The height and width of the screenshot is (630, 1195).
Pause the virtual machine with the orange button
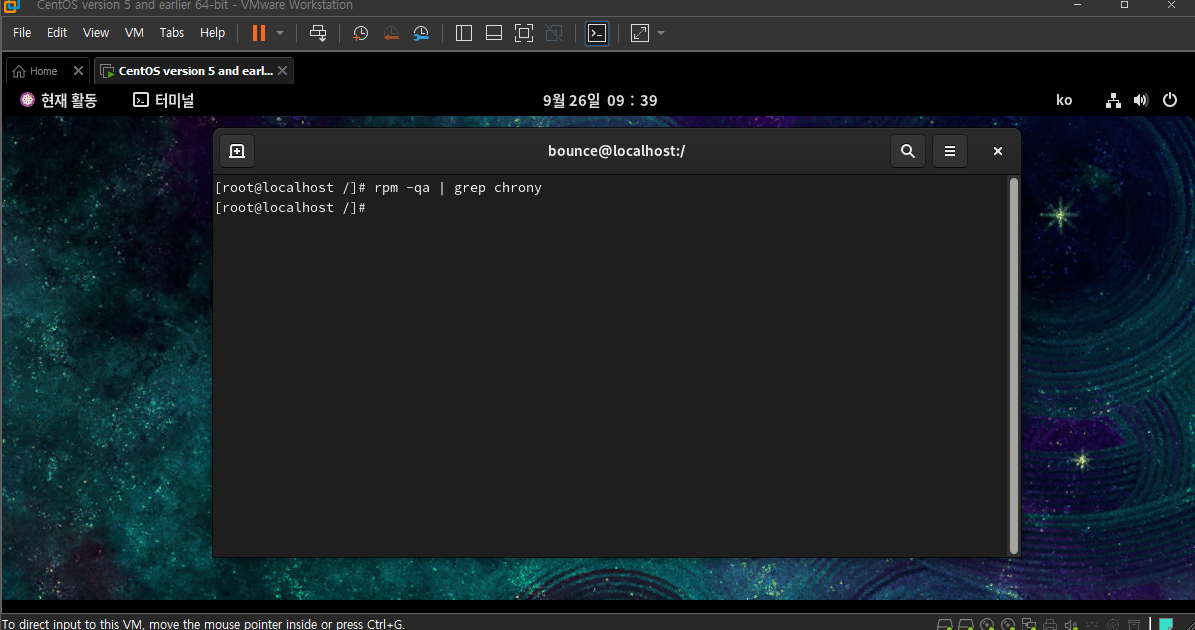point(259,33)
